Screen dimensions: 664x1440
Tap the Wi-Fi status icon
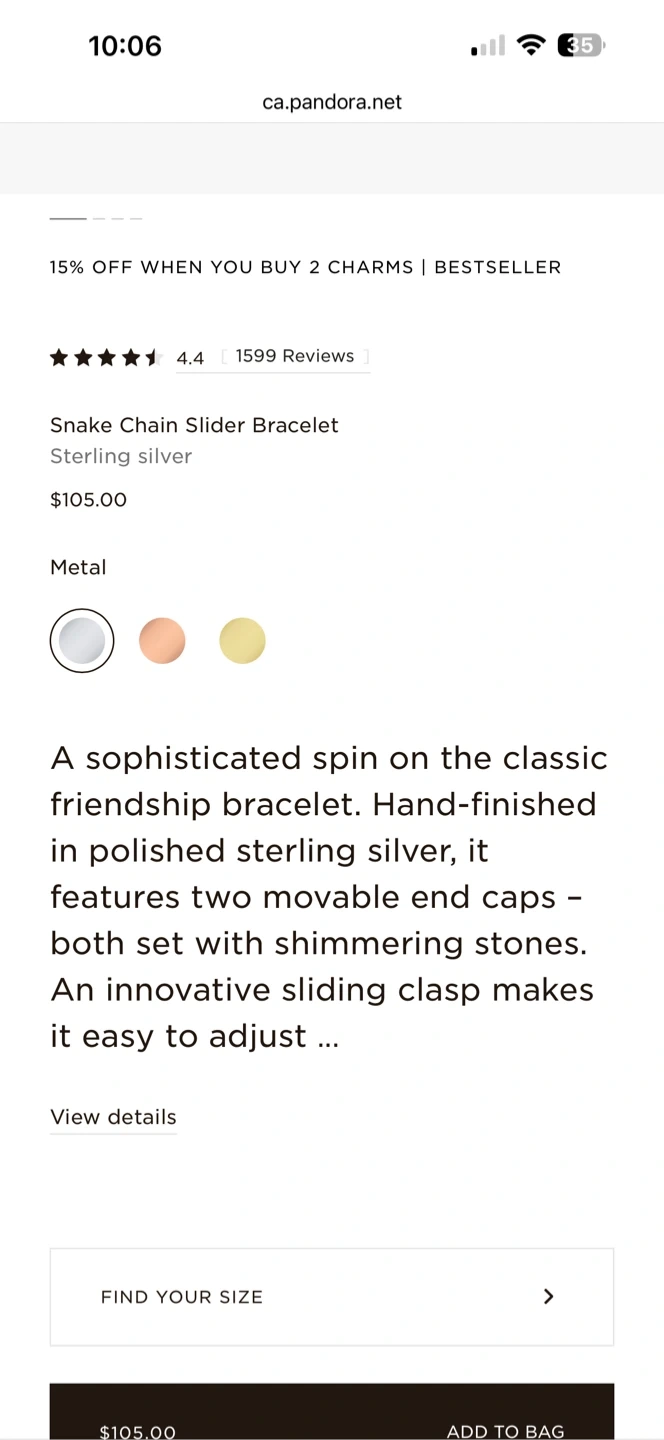pos(531,45)
